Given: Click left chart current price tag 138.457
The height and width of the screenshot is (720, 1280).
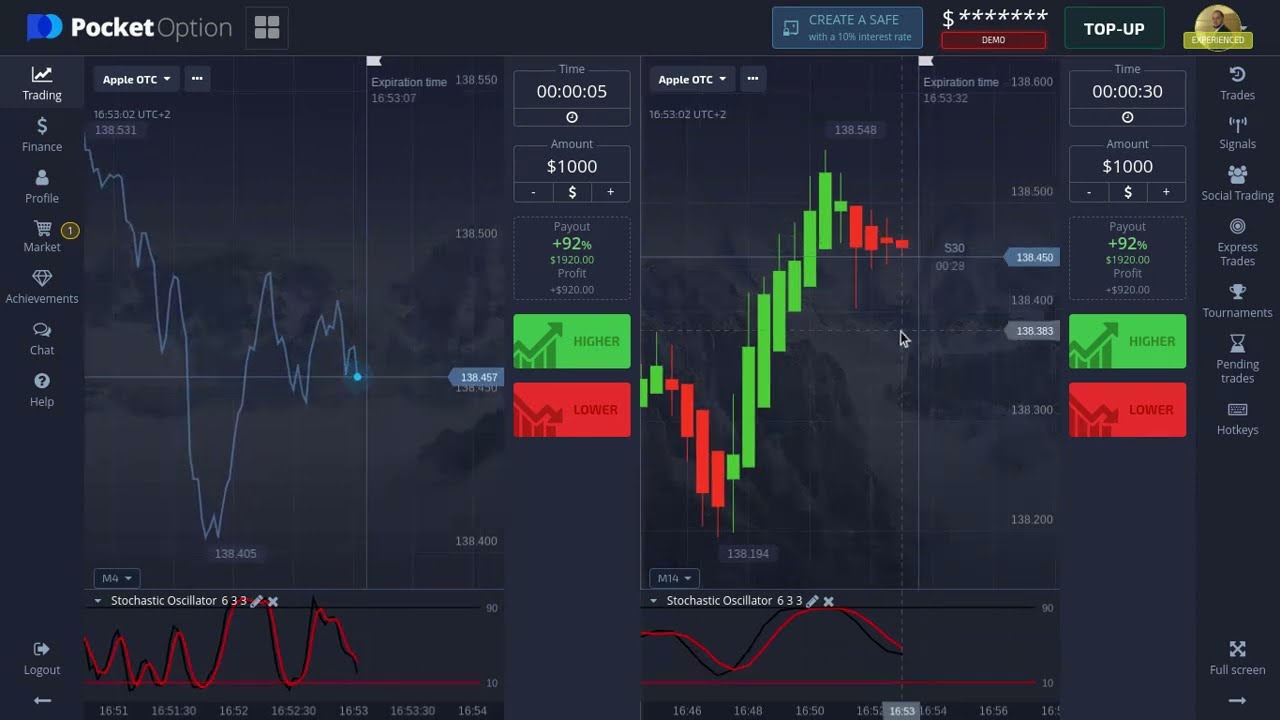Looking at the screenshot, I should 476,377.
